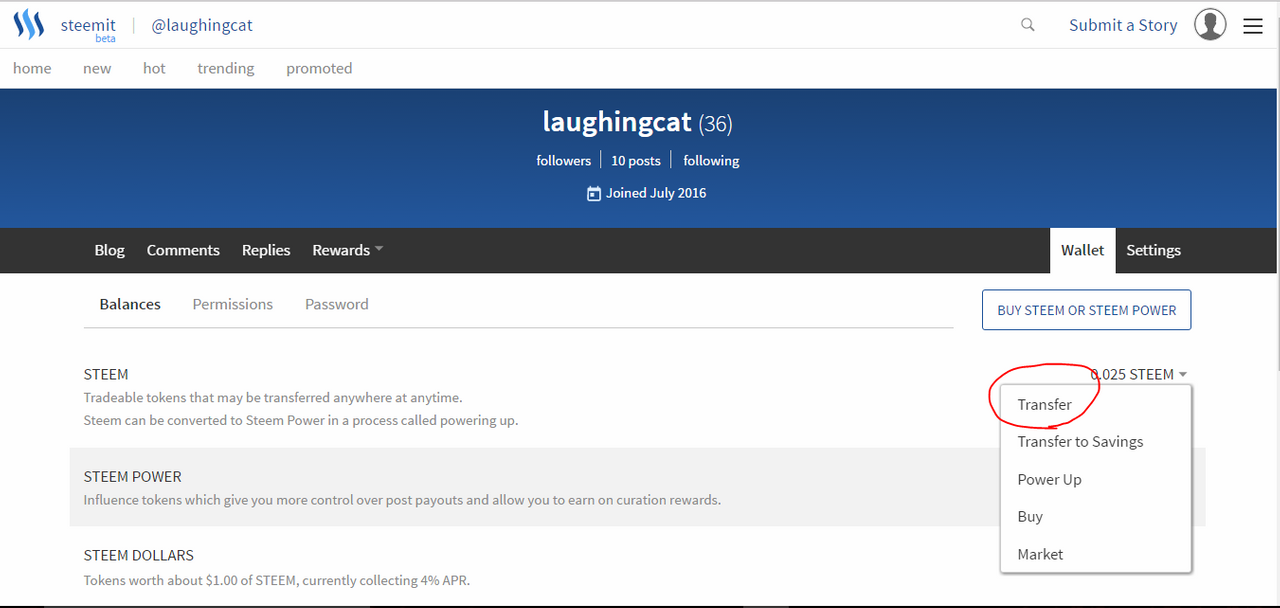Go to the trending feed

click(x=226, y=68)
